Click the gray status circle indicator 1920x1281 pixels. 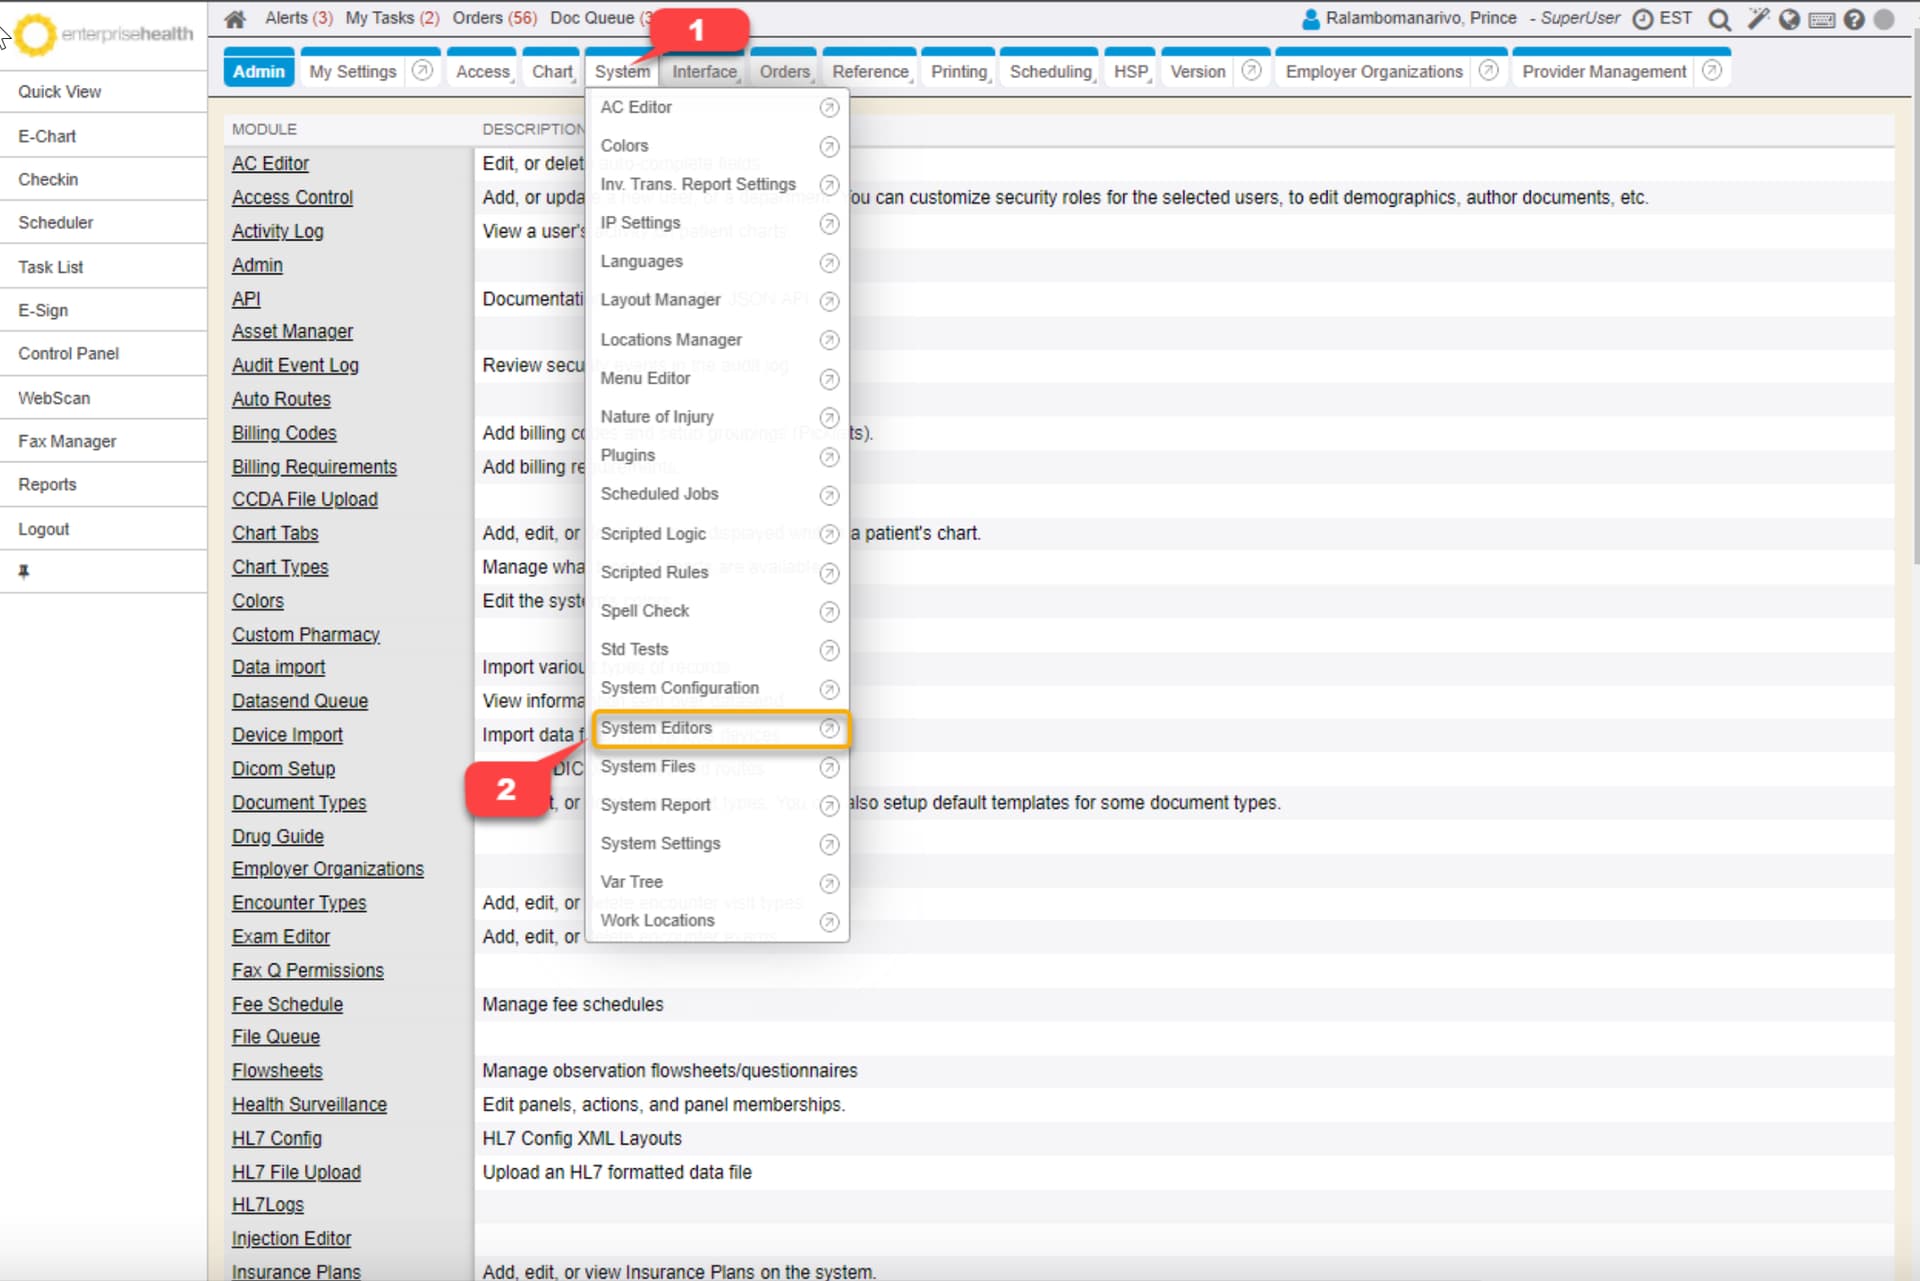[x=1884, y=20]
